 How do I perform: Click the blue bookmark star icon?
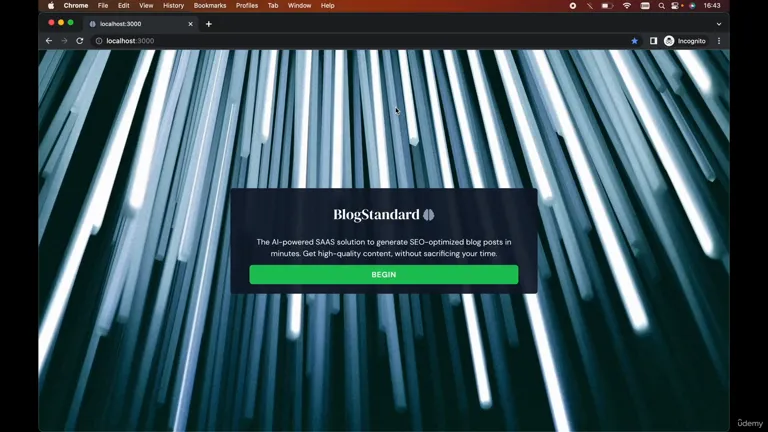pyautogui.click(x=634, y=41)
